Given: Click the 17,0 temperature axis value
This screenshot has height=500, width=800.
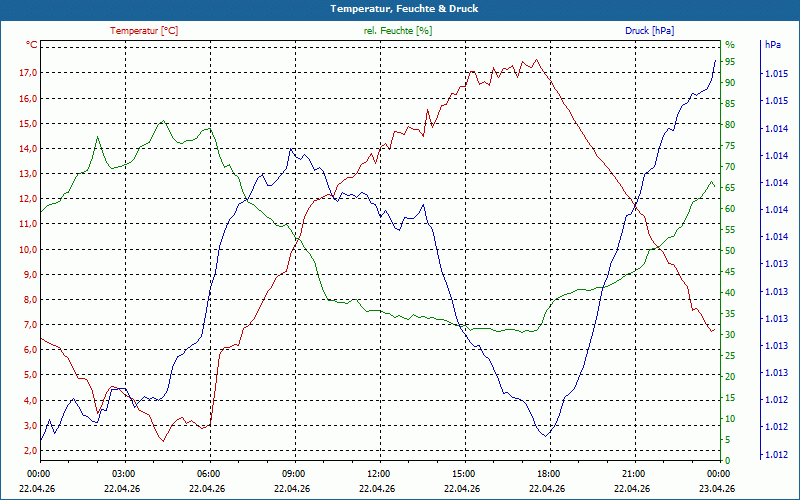Looking at the screenshot, I should point(28,73).
